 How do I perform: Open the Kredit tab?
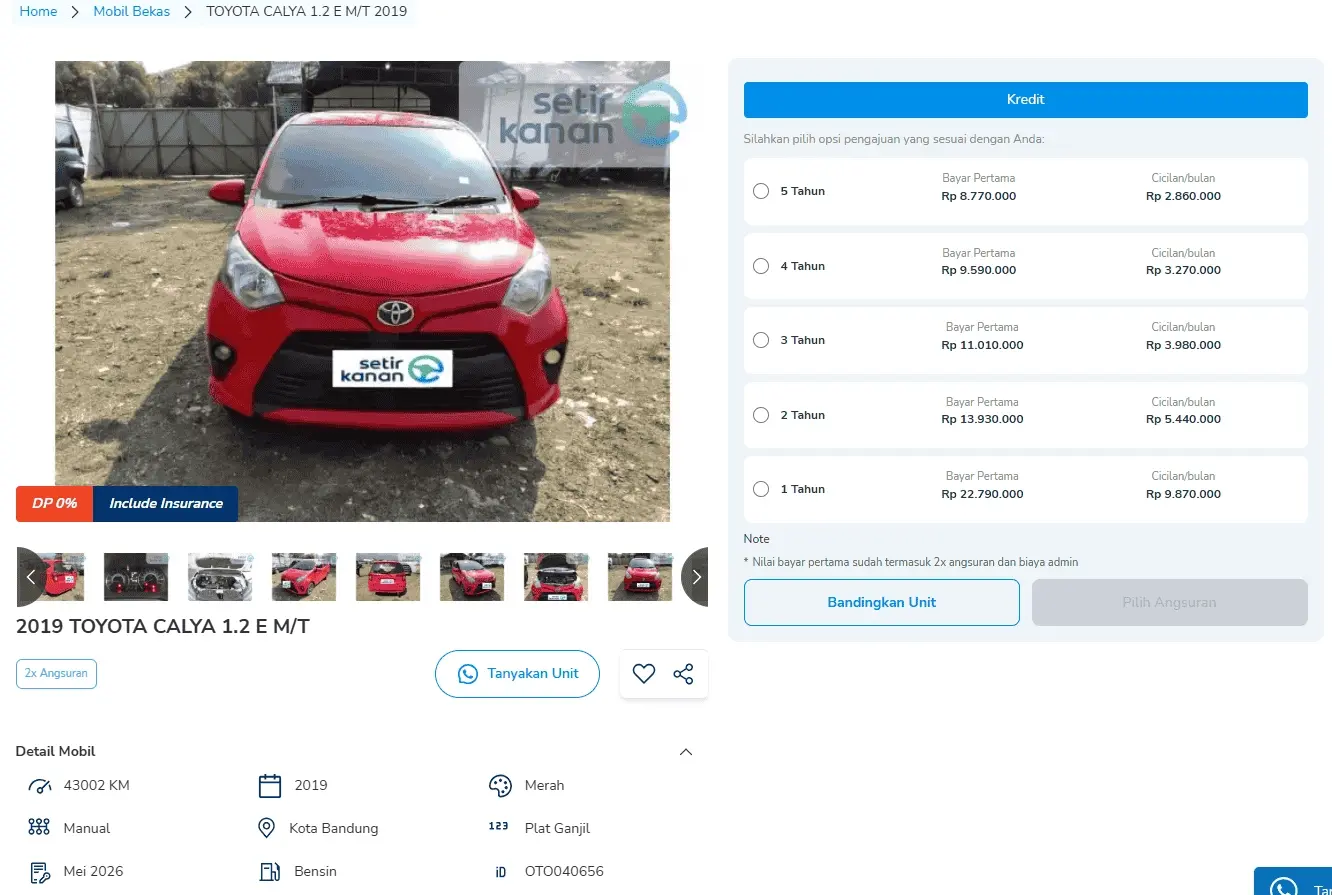1025,100
